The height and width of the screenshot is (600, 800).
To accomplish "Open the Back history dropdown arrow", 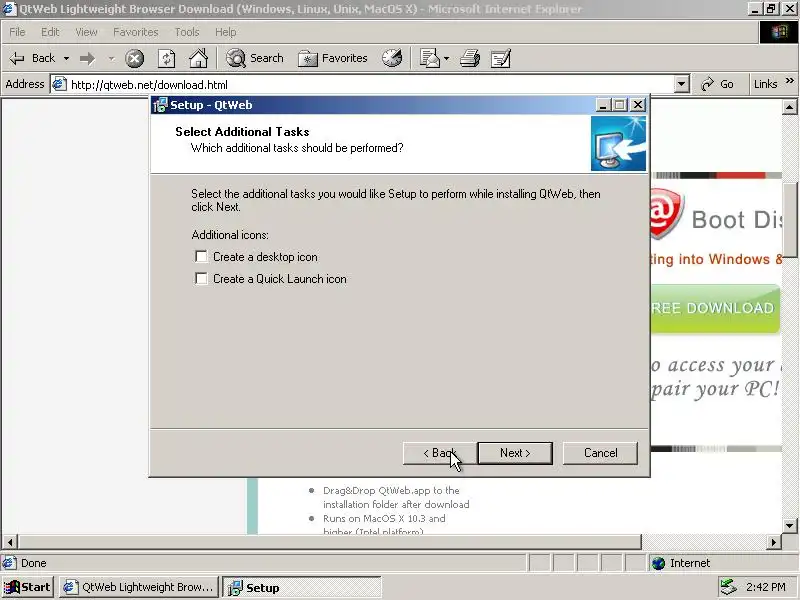I will tap(66, 59).
